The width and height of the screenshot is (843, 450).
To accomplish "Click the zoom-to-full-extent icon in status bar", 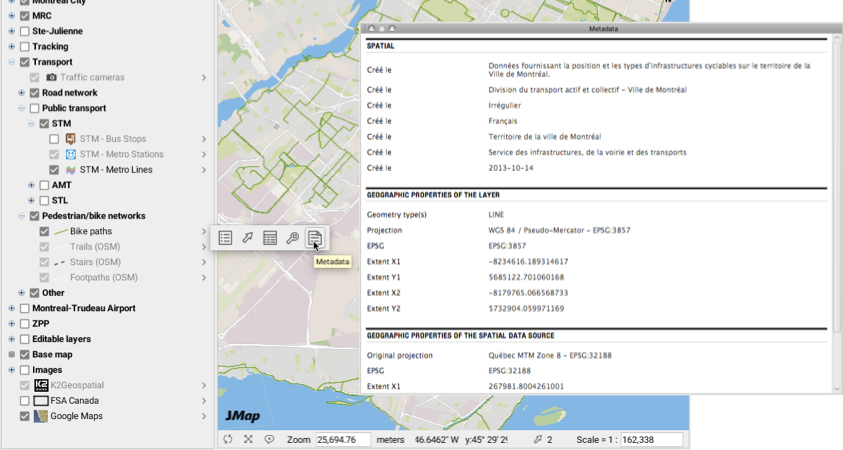I will pyautogui.click(x=248, y=439).
